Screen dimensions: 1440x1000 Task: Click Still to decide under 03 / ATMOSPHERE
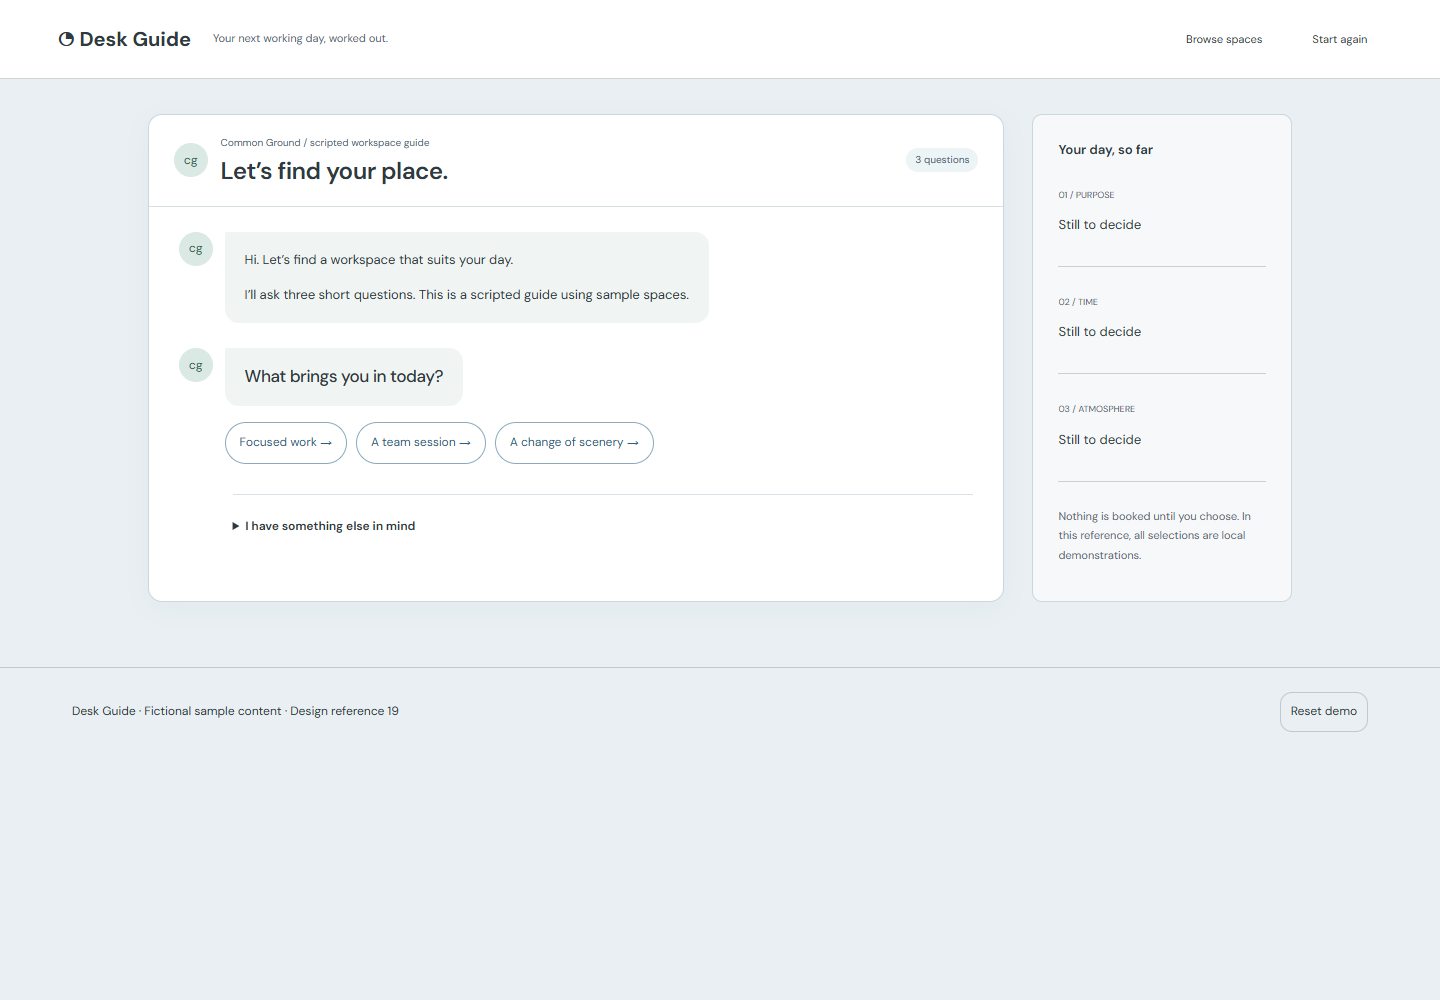[x=1100, y=440]
